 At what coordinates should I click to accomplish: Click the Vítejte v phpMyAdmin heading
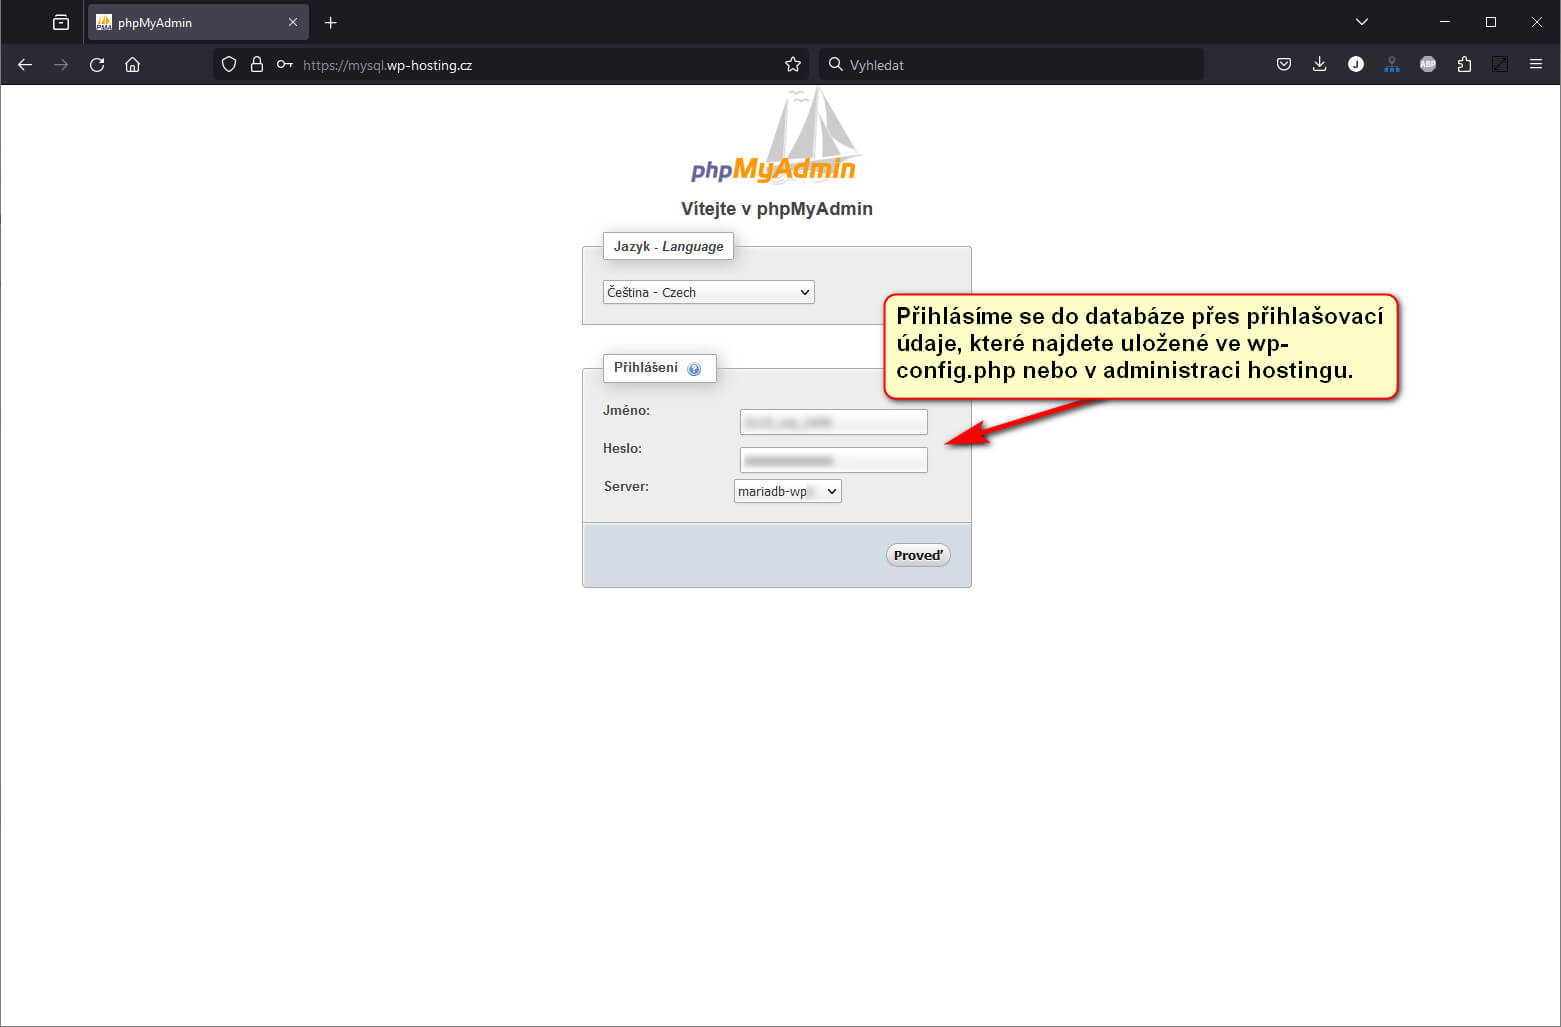(777, 209)
